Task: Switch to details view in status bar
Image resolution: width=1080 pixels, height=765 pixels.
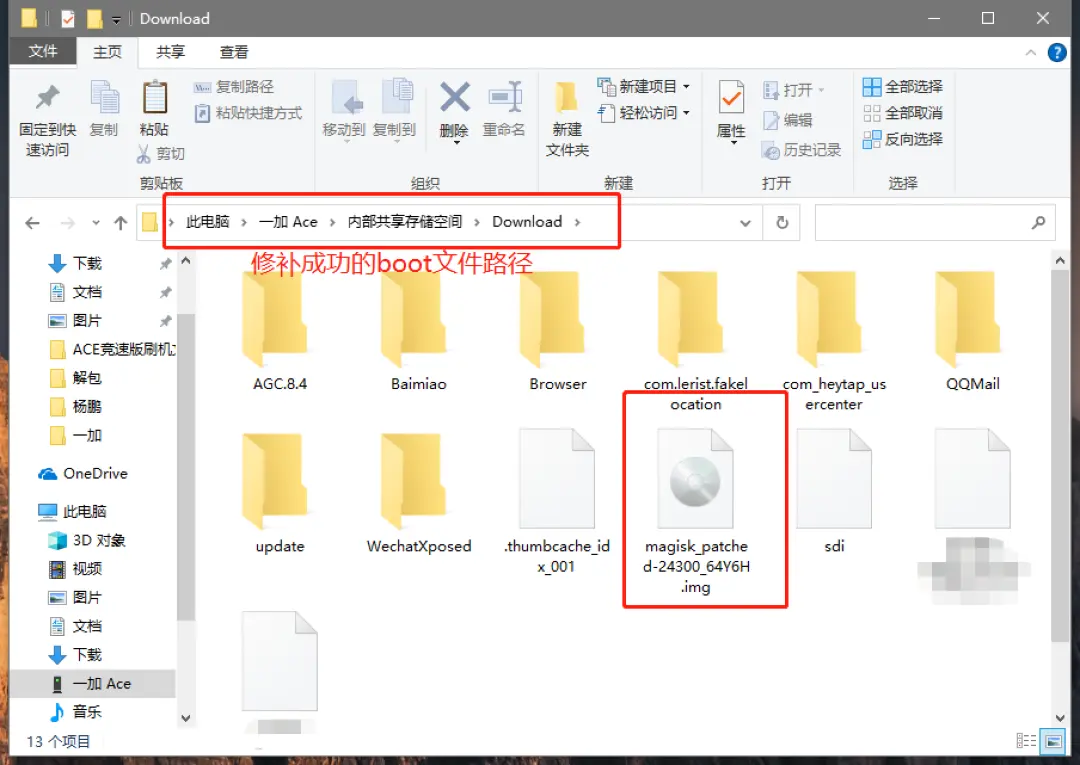Action: [1026, 741]
